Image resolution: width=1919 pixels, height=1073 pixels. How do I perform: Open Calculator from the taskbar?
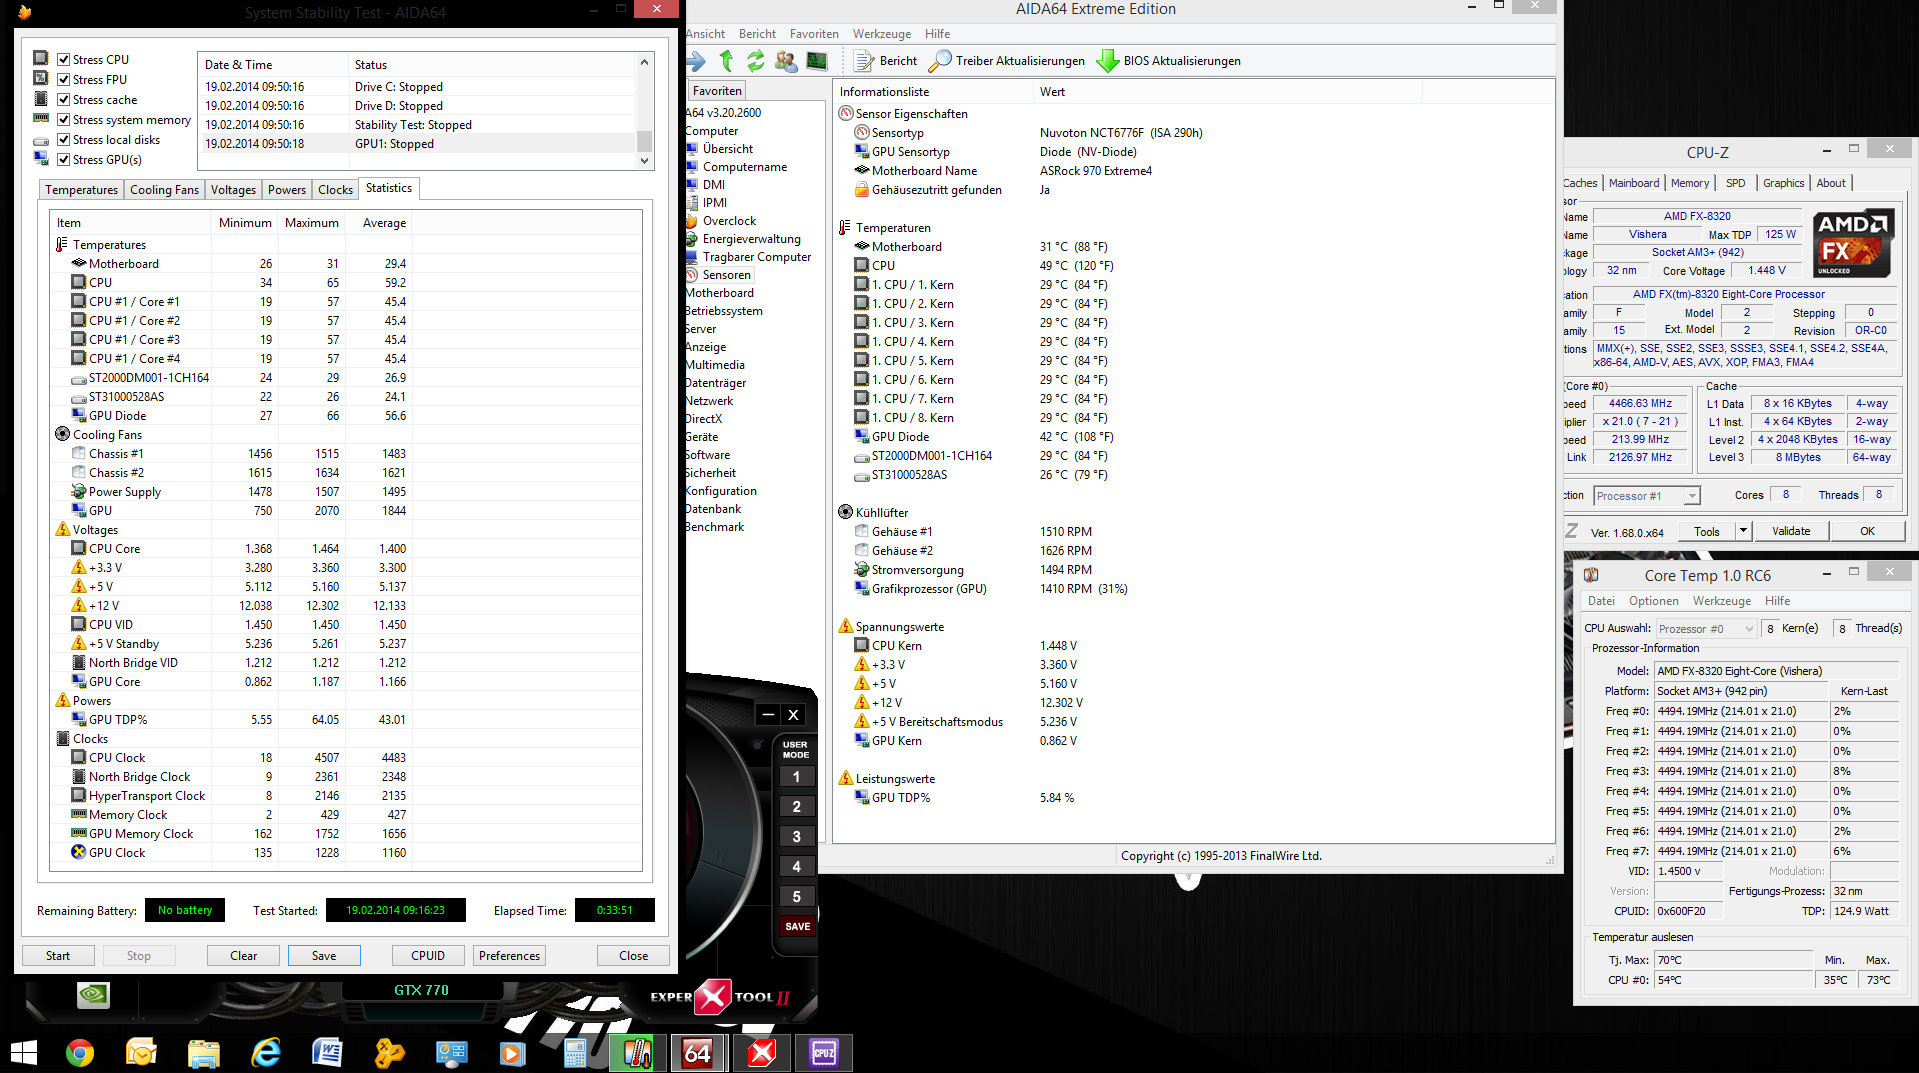pos(574,1053)
